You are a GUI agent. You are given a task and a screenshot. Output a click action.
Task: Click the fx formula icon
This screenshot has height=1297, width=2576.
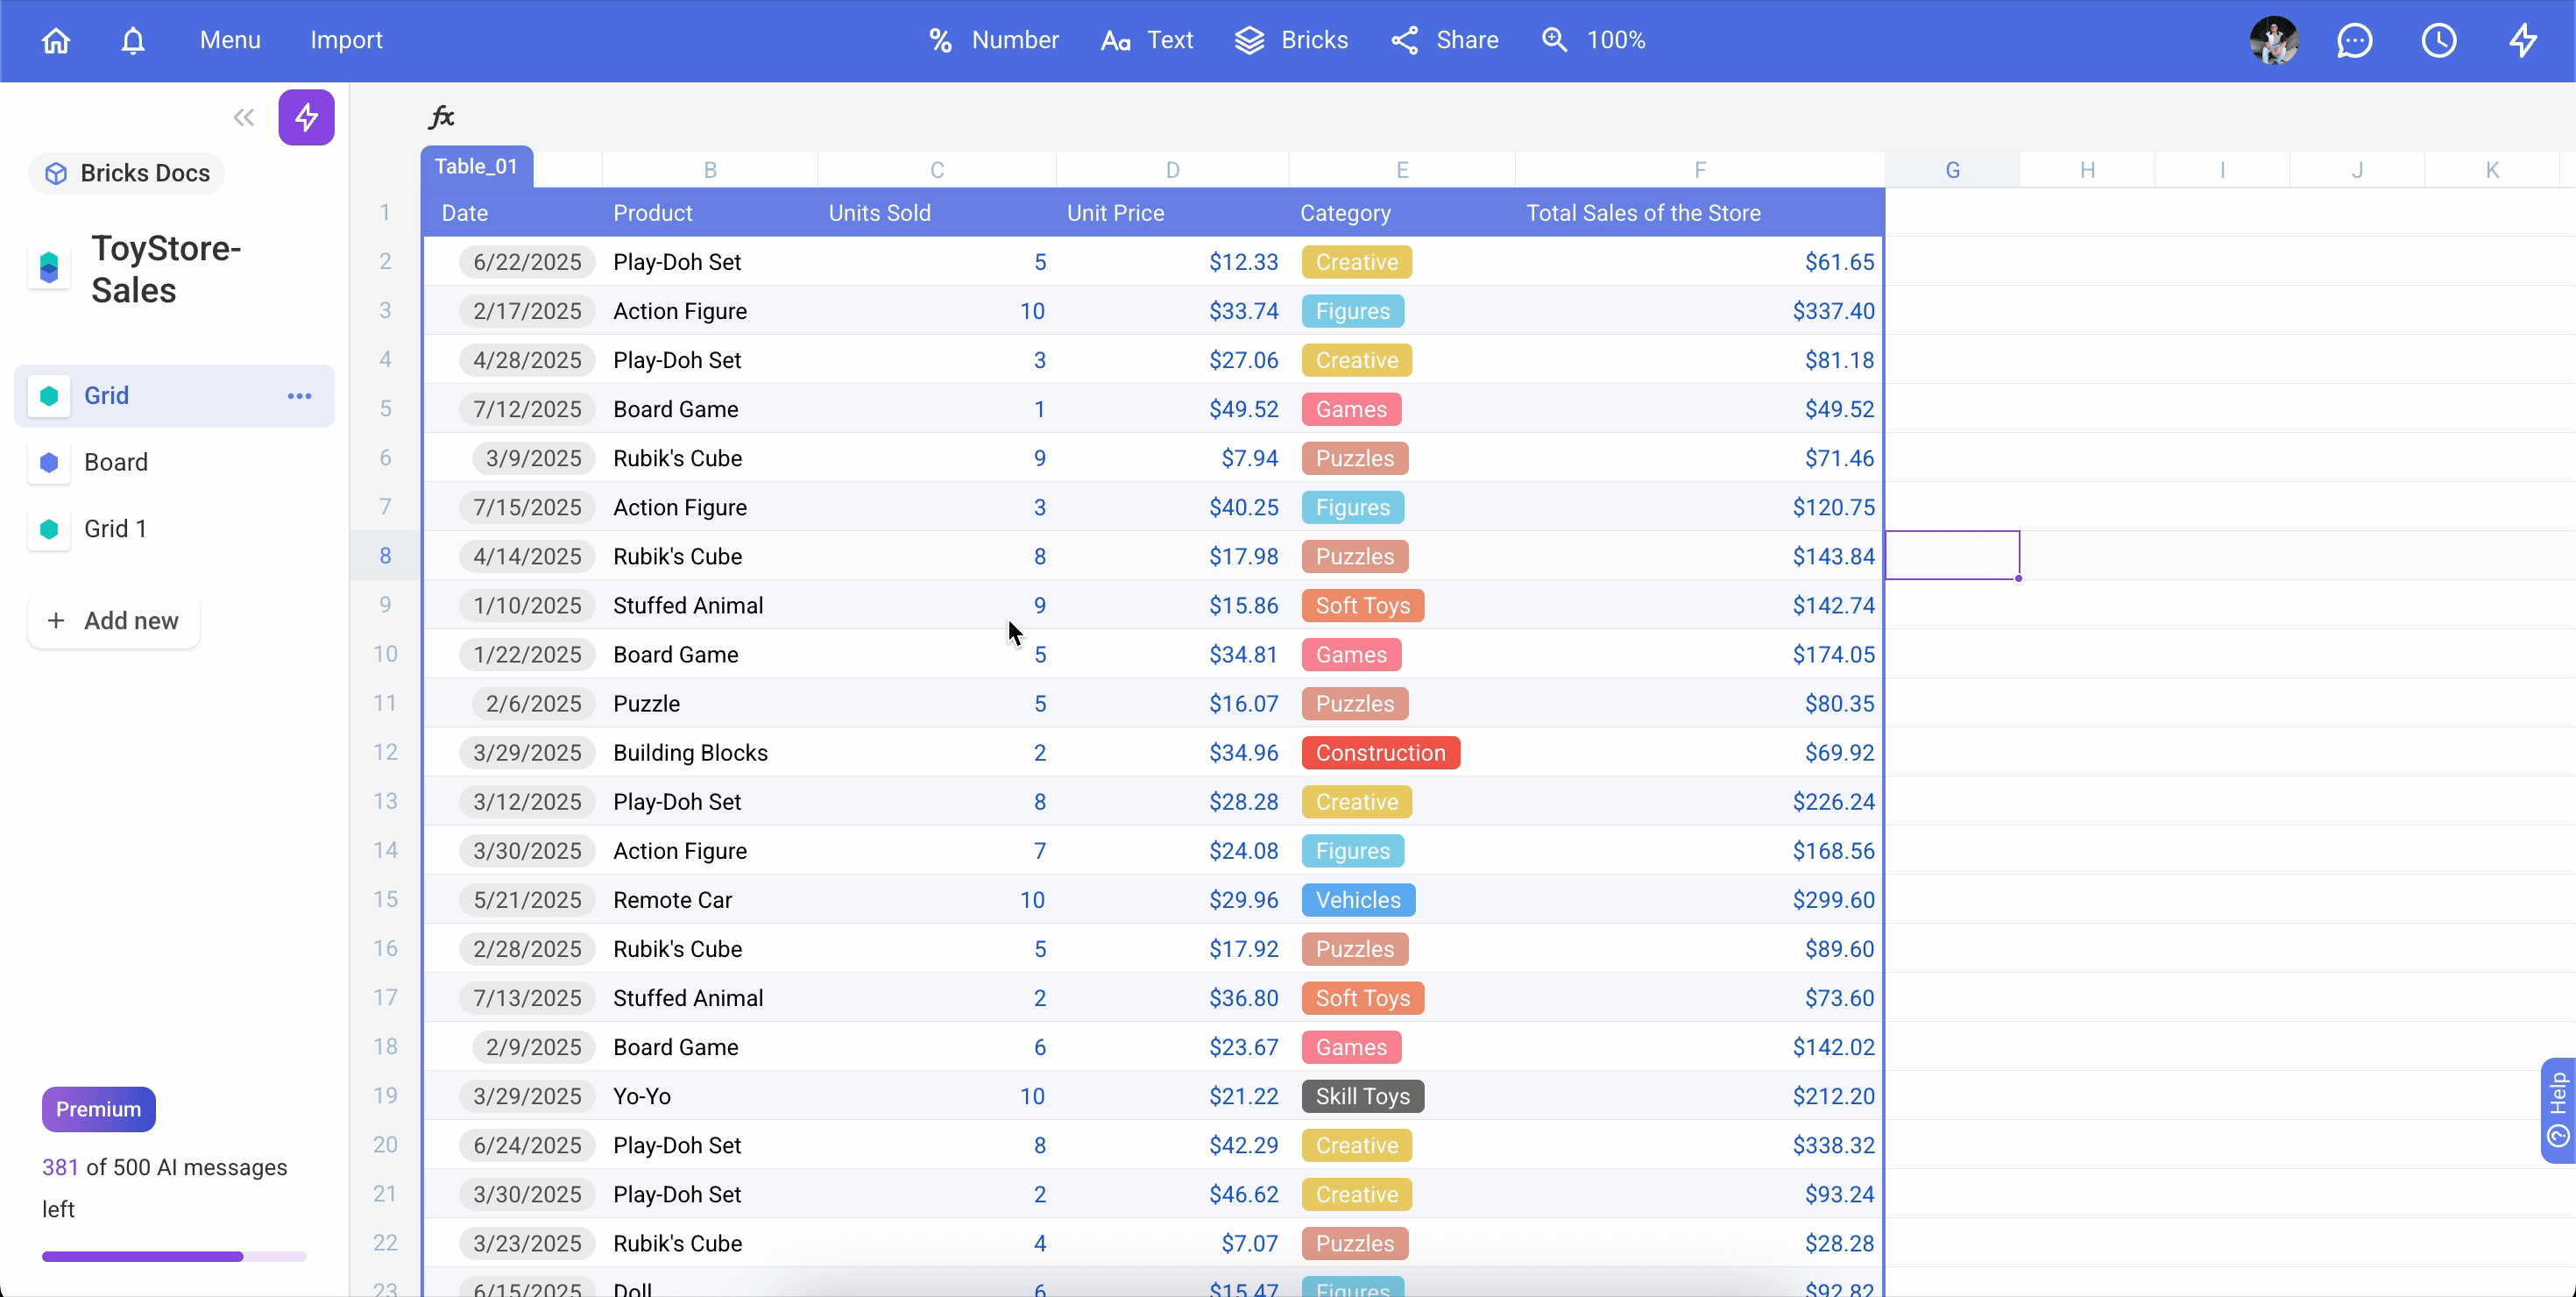click(441, 117)
